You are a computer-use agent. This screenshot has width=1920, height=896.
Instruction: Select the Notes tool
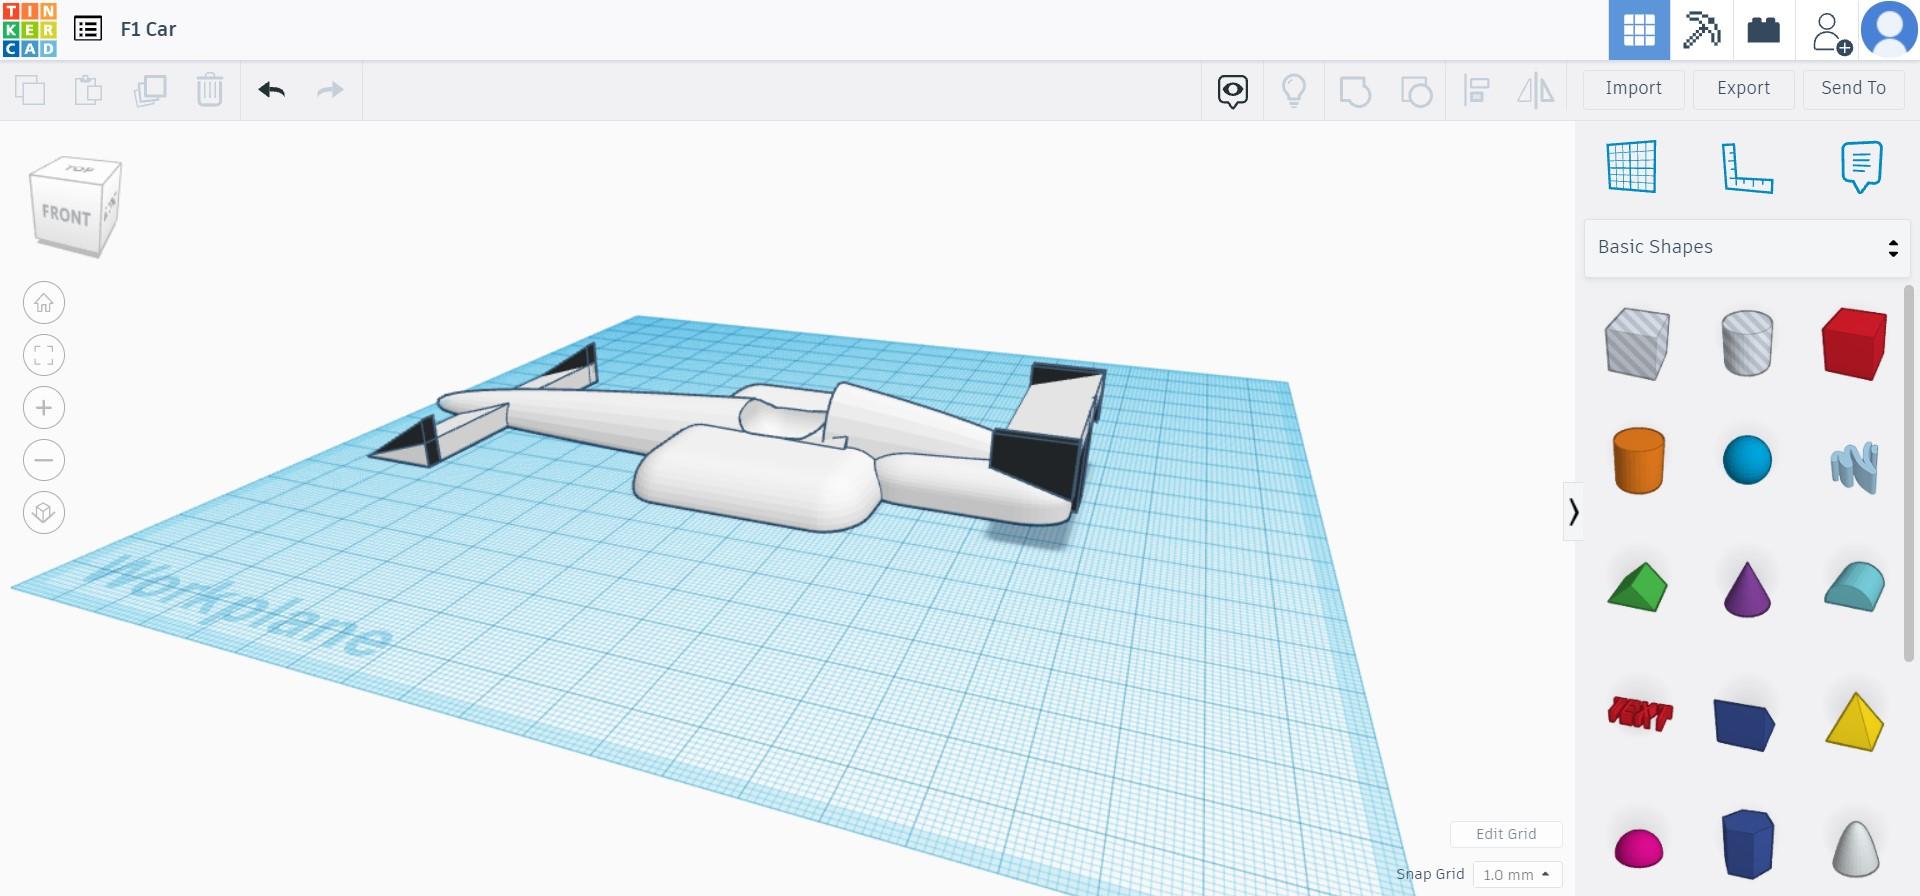click(x=1861, y=167)
